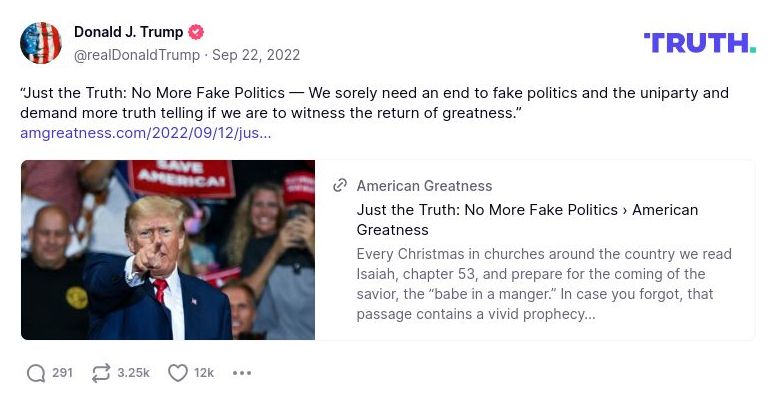
Task: Open the "Just the Truth" card headline
Action: pos(527,219)
